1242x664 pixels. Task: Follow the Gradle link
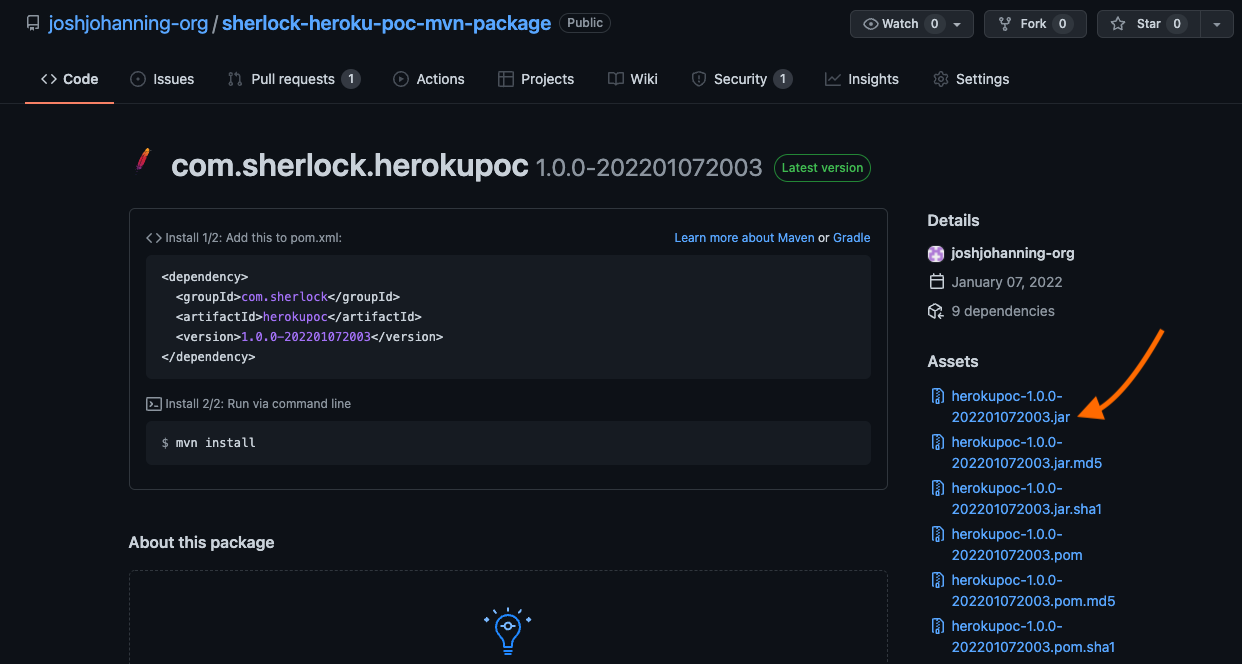point(851,238)
